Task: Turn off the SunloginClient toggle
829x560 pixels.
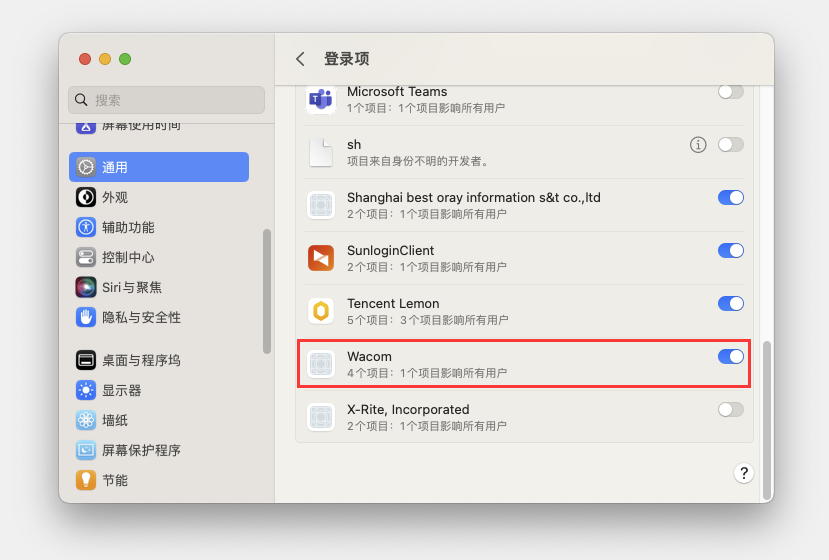Action: 731,250
